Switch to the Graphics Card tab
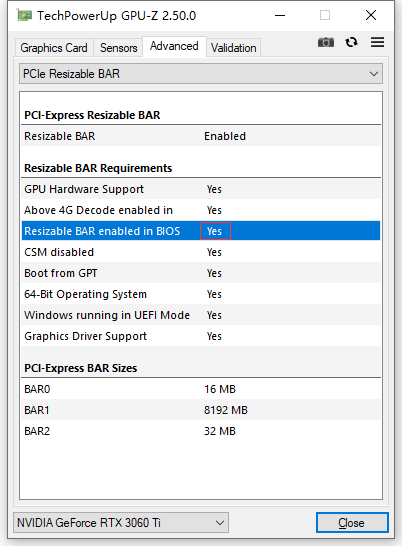Viewport: 402px width, 546px height. click(54, 48)
